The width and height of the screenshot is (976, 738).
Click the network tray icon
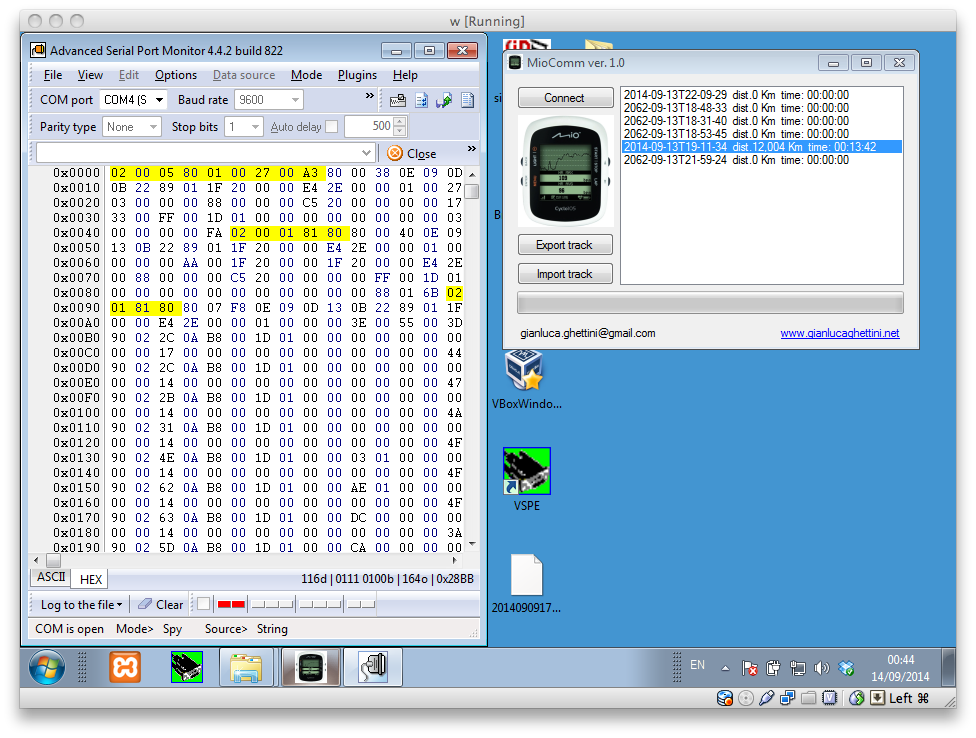point(797,668)
